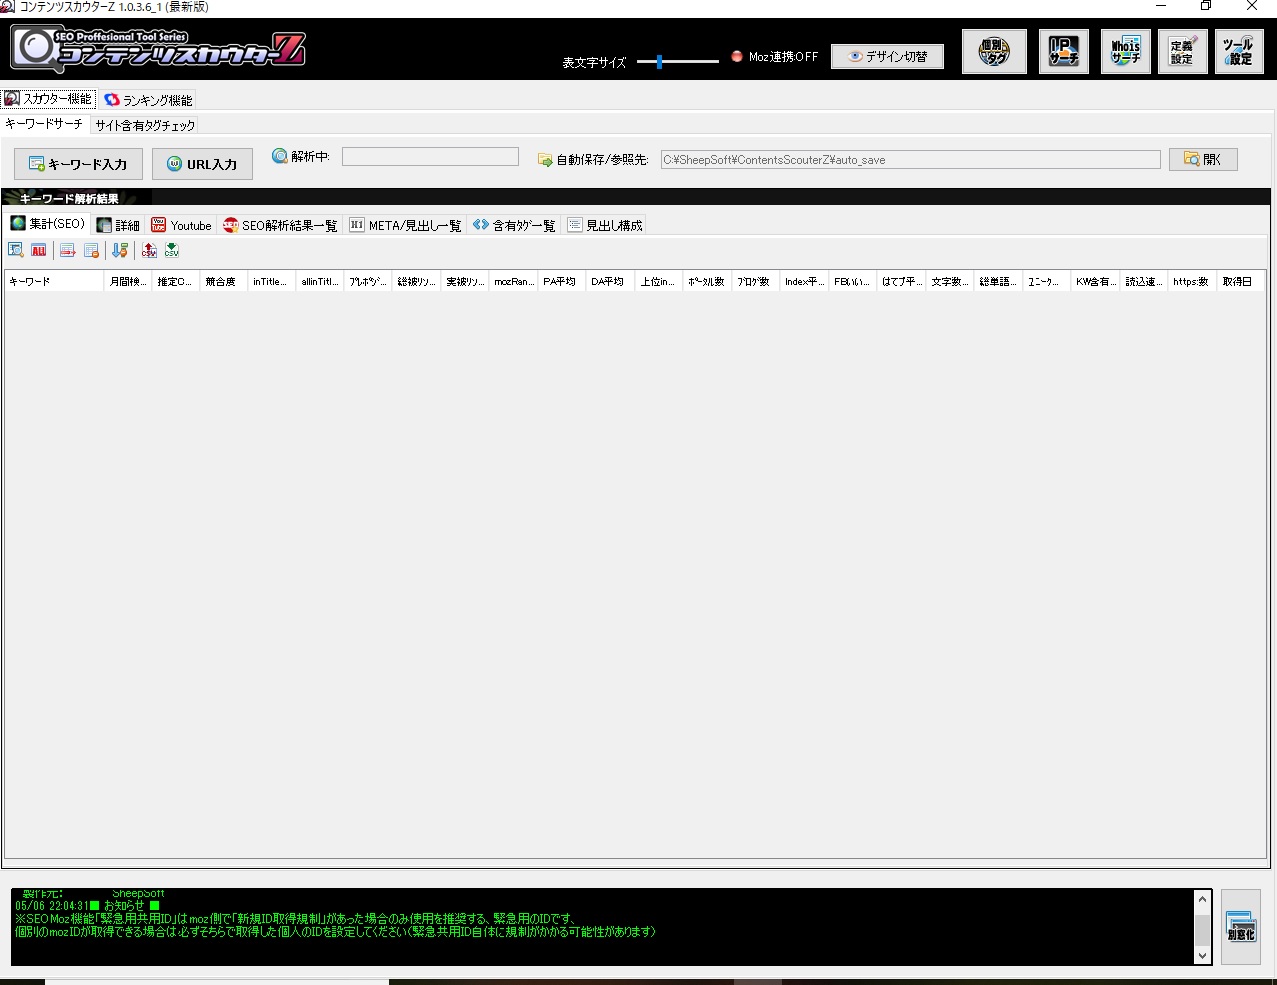Click the キーワード入力 button
1277x985 pixels.
pos(78,164)
